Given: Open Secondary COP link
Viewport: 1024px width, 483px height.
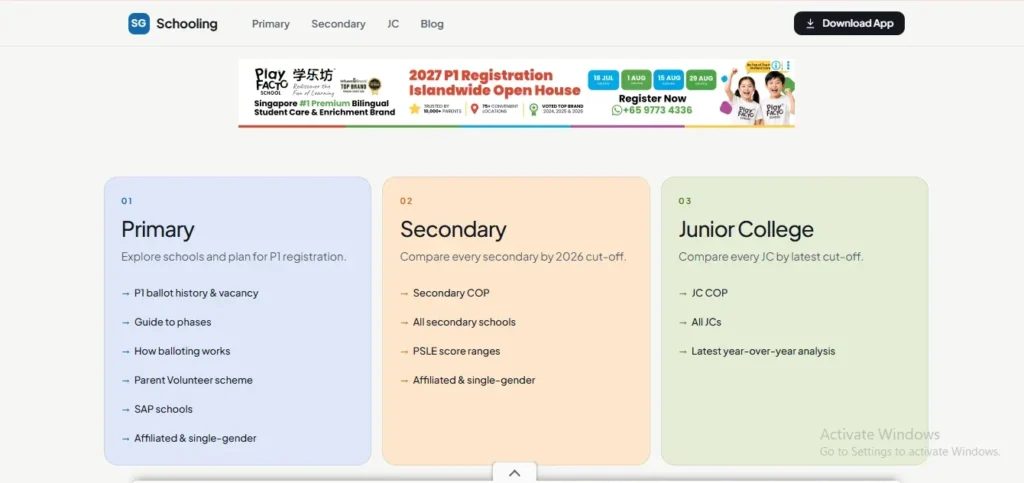Looking at the screenshot, I should (451, 293).
